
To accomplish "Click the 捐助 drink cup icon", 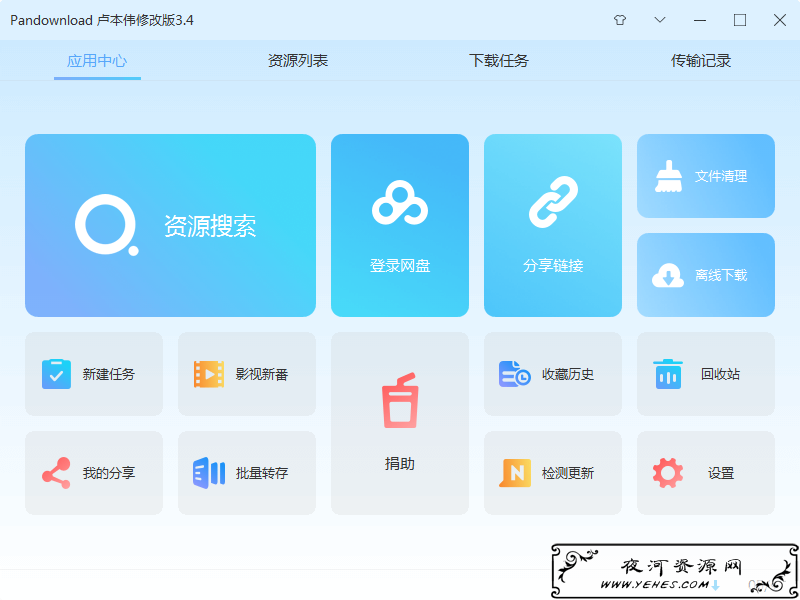I will tap(400, 400).
